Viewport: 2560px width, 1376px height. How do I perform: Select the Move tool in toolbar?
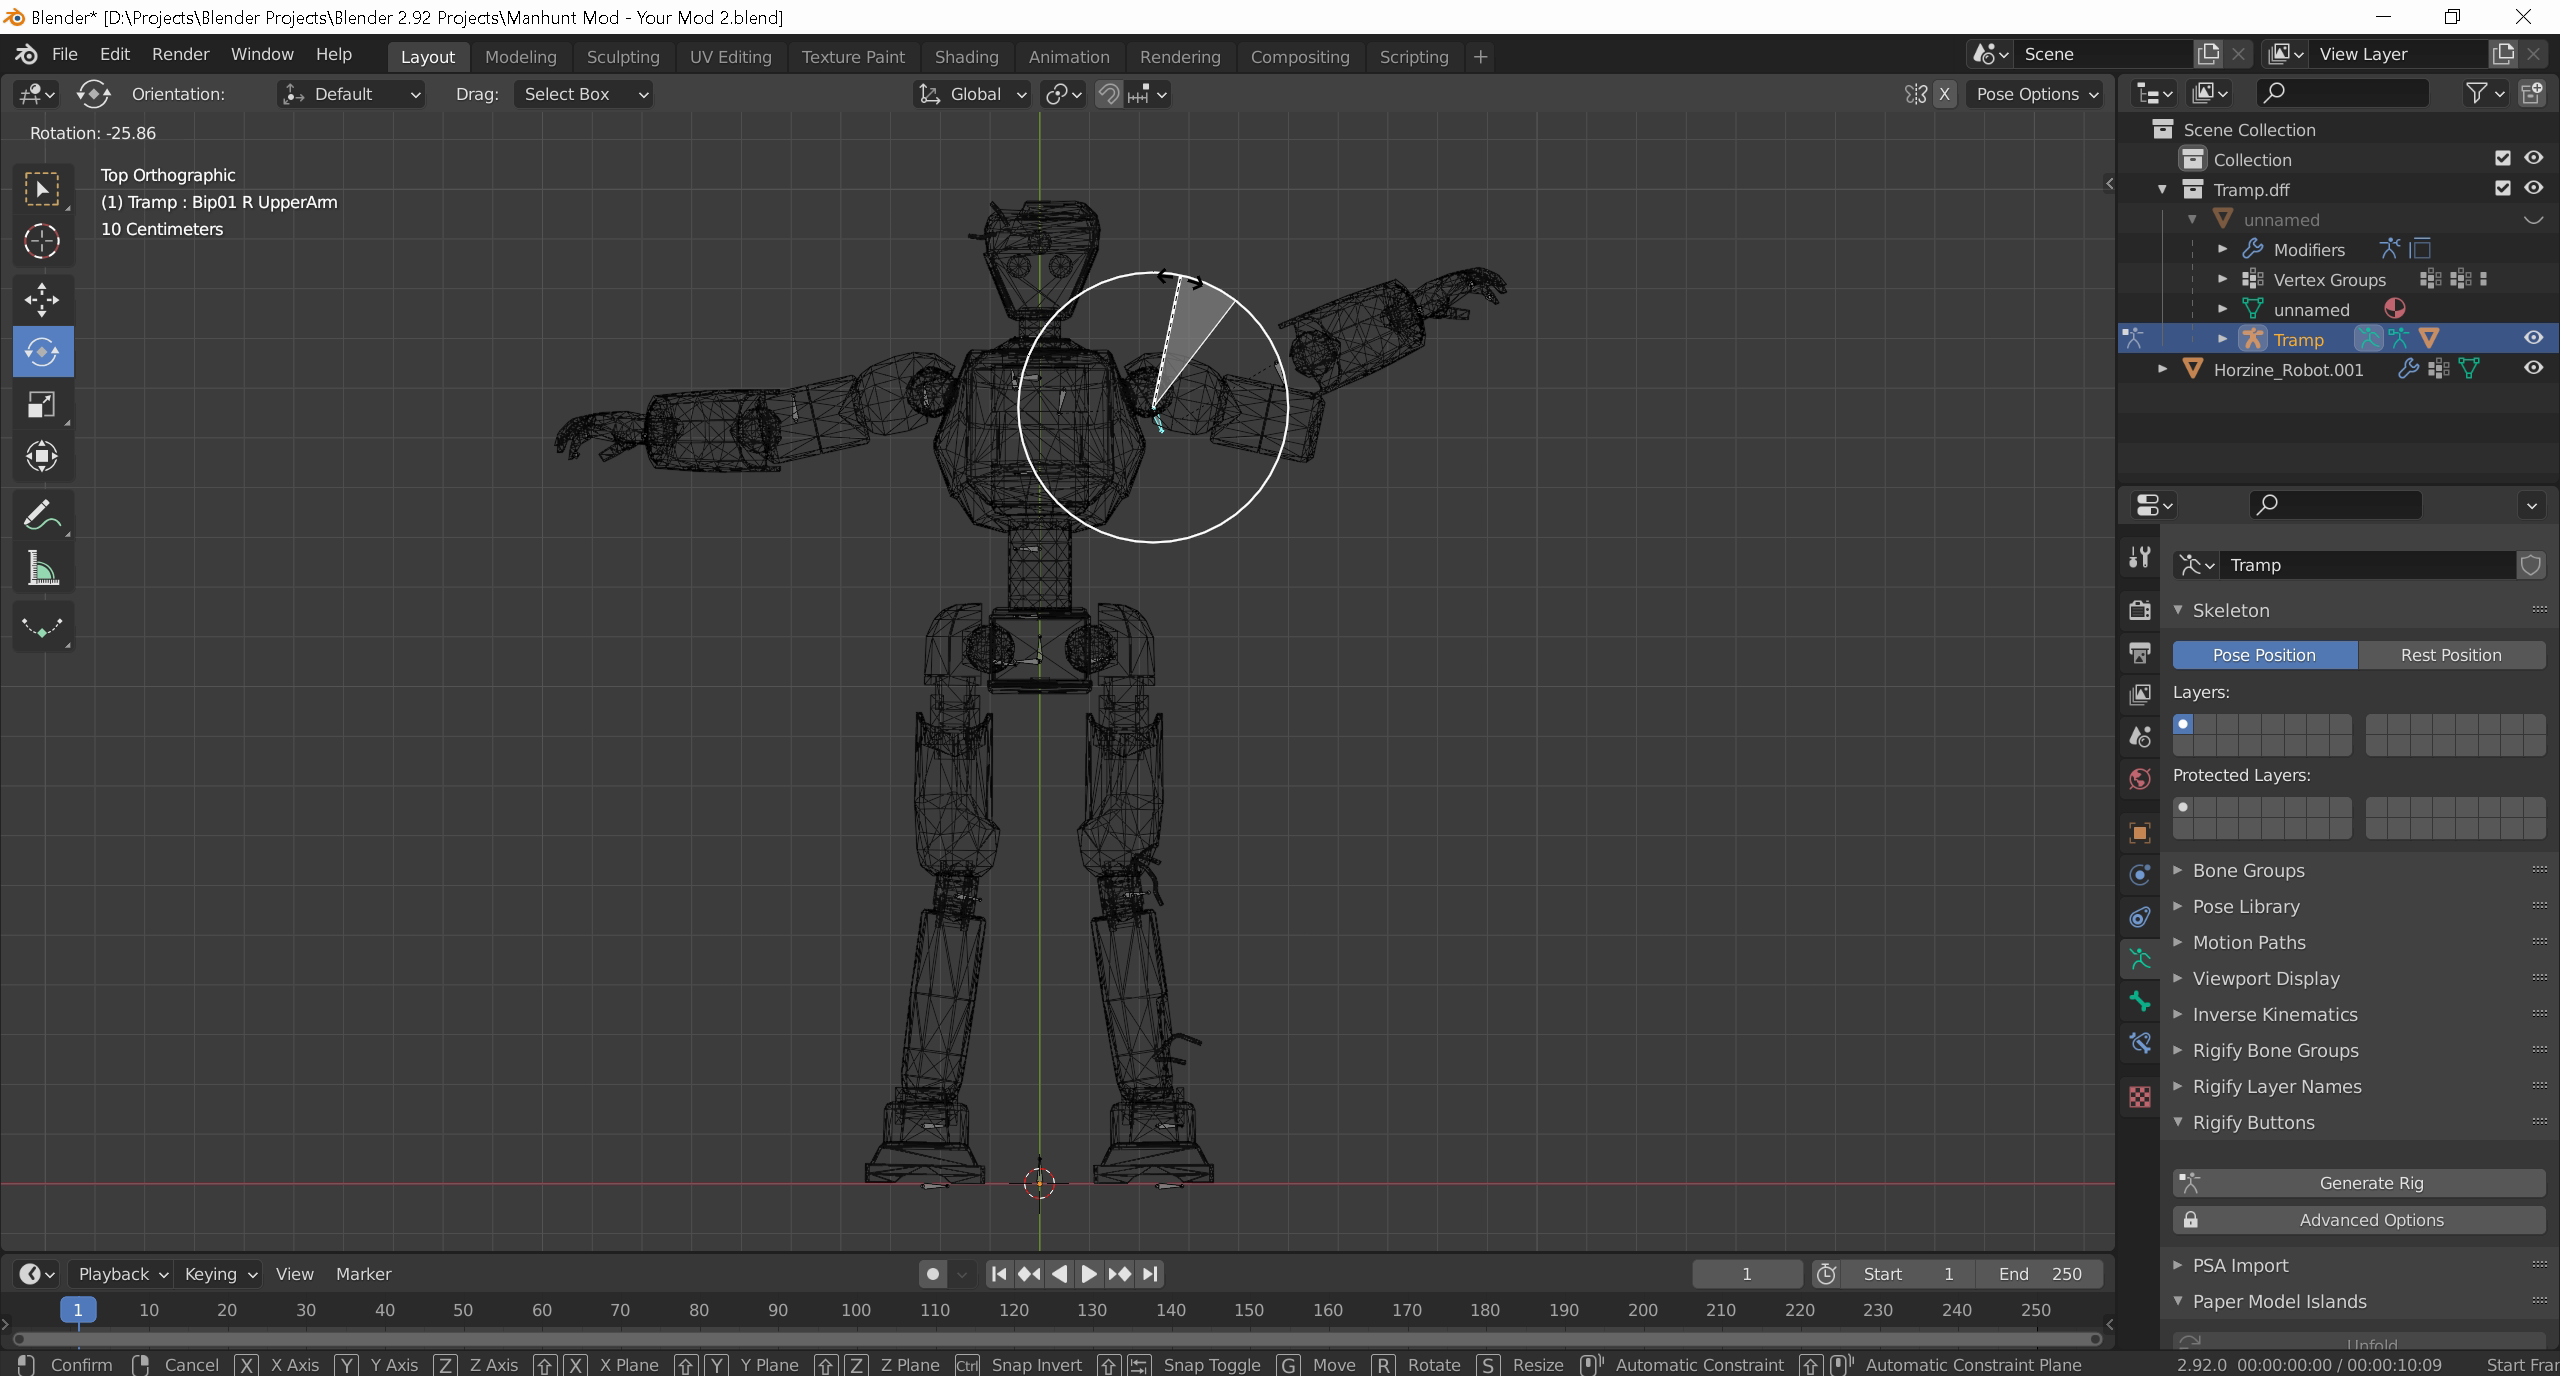pyautogui.click(x=42, y=299)
